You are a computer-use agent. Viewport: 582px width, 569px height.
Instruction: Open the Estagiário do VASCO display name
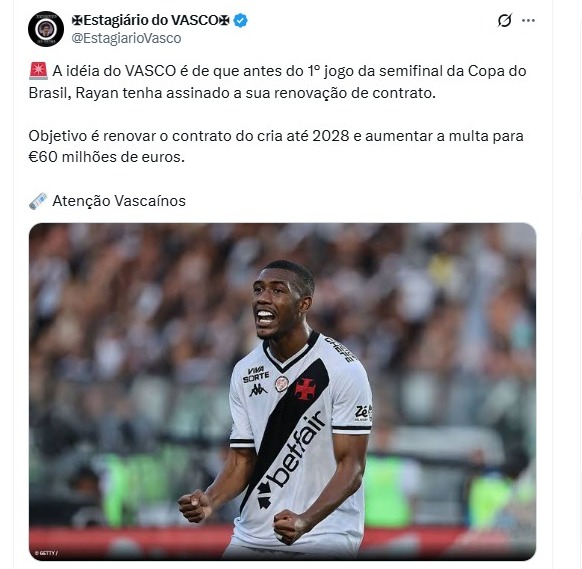[x=150, y=20]
